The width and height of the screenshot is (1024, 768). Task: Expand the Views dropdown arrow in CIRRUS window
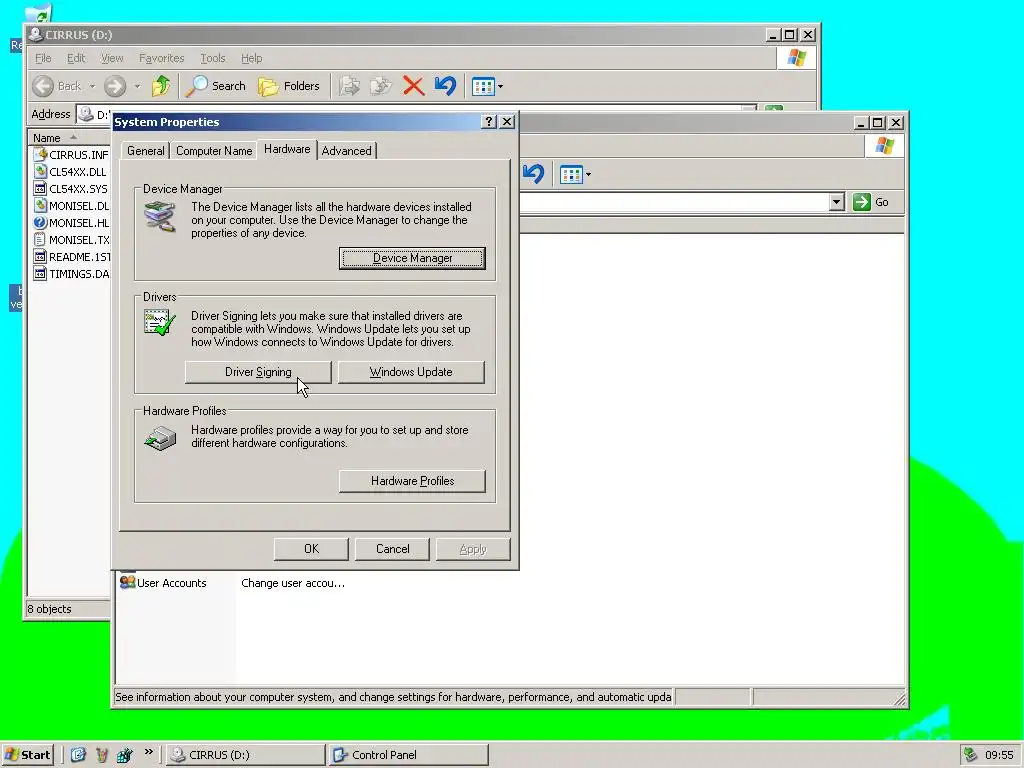tap(500, 86)
